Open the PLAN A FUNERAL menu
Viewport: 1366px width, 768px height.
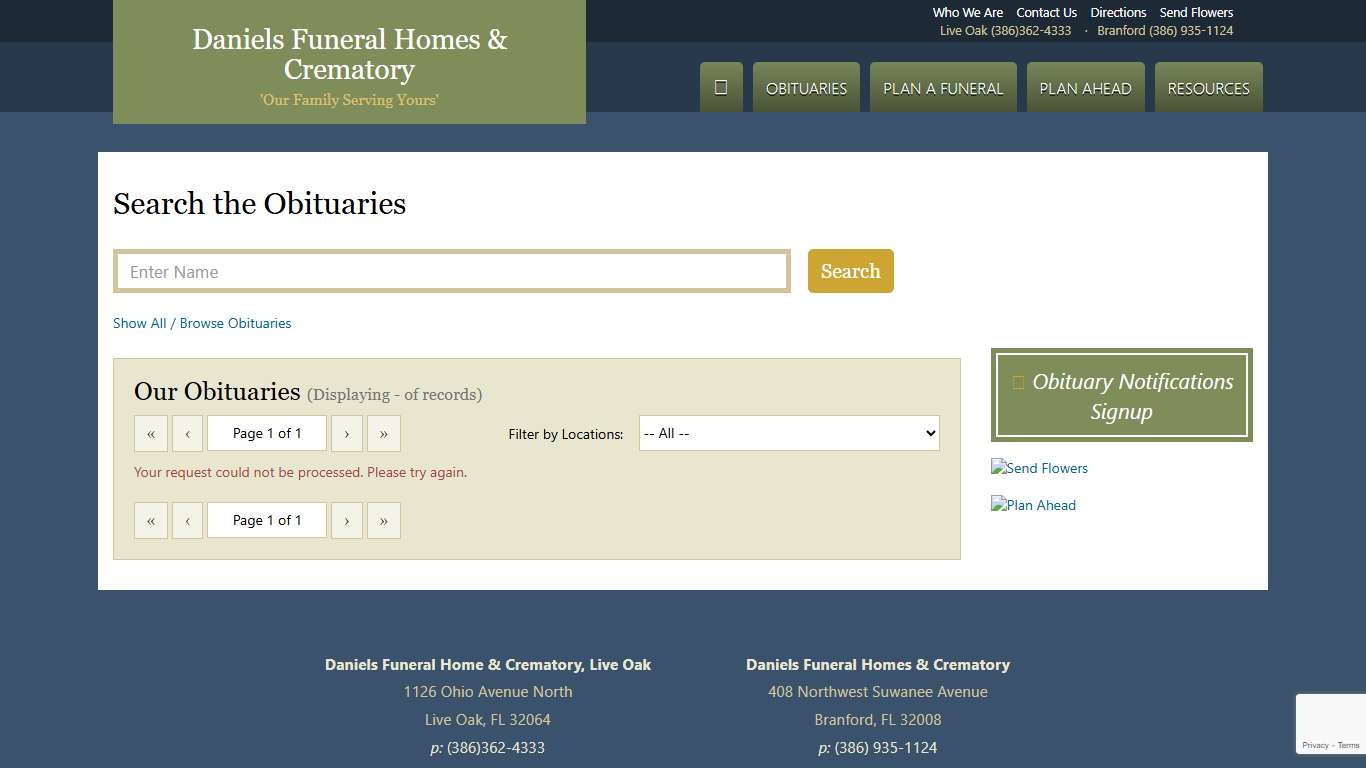[942, 88]
